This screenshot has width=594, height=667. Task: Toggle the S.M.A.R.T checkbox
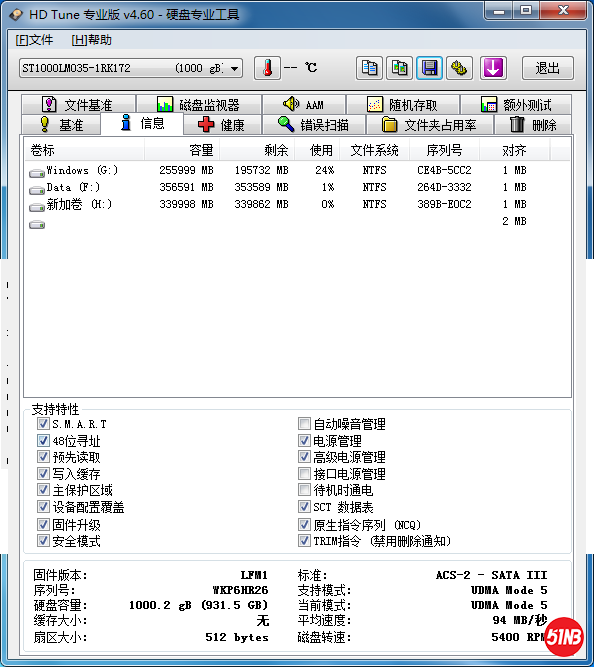43,423
